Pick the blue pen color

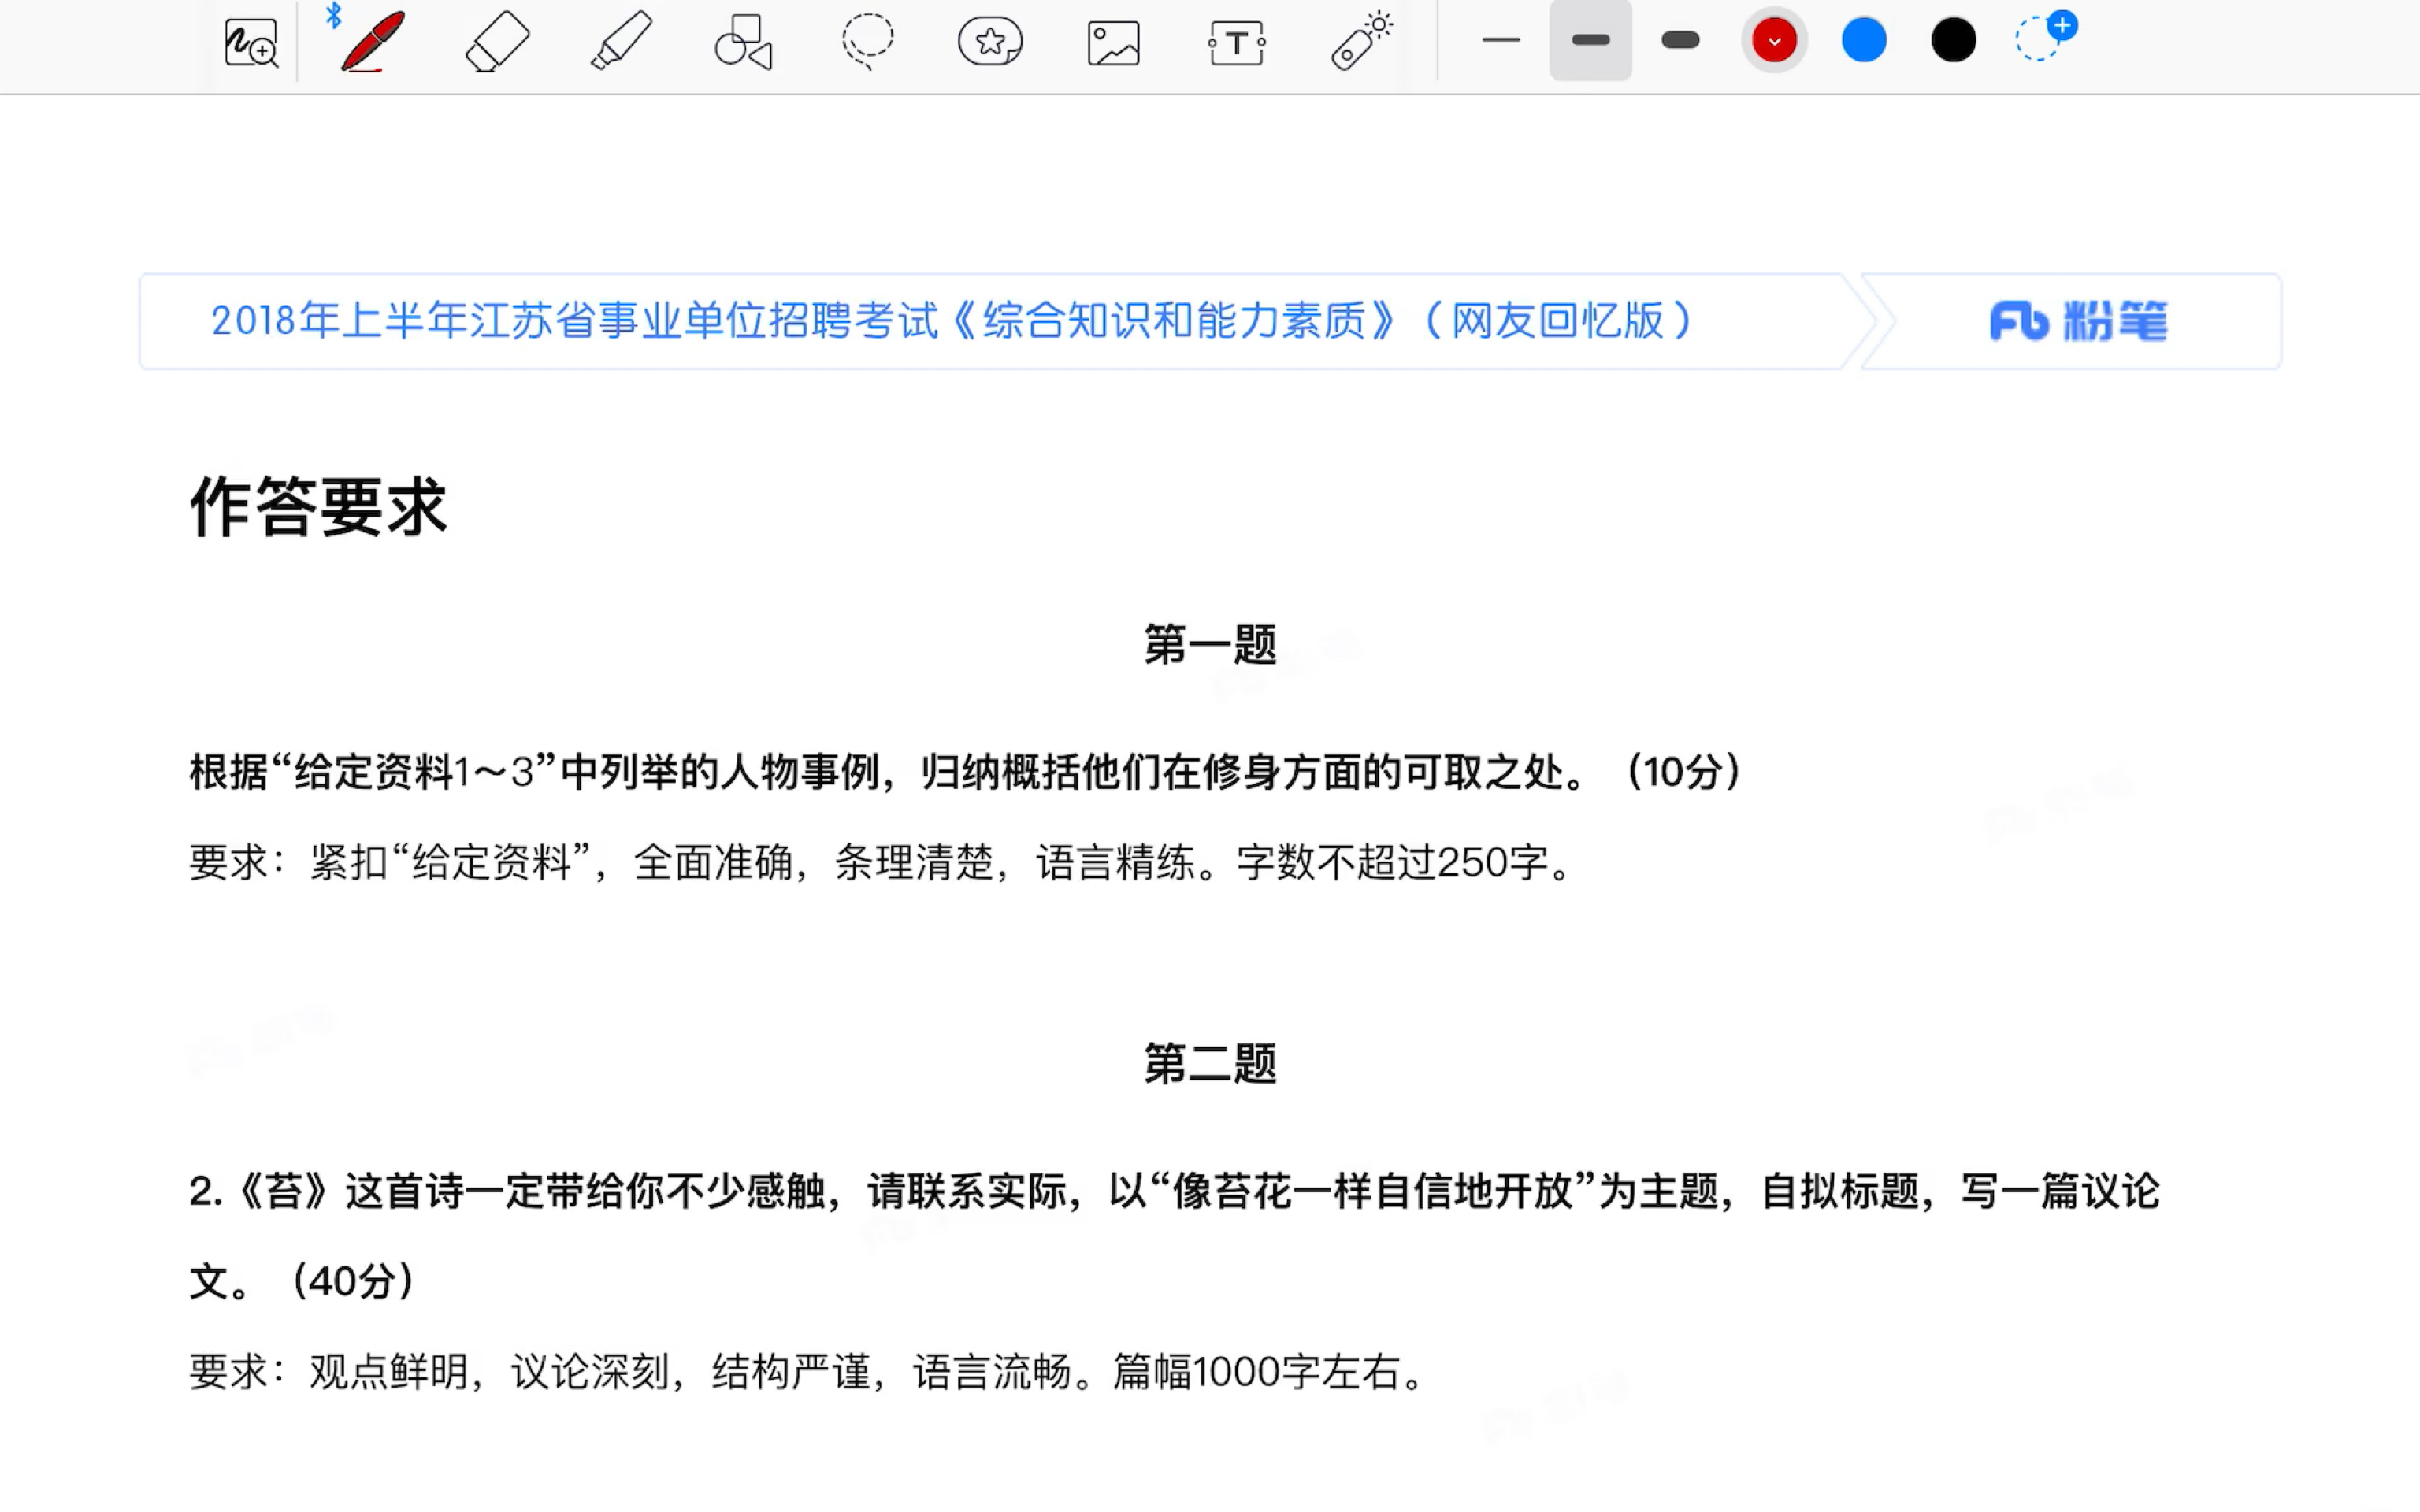1864,41
